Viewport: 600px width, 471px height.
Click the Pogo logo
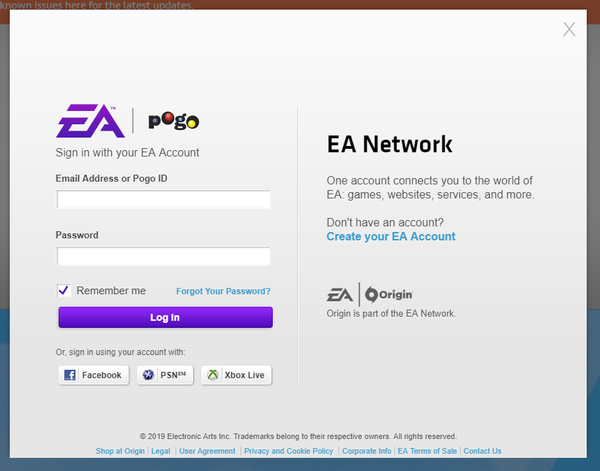pyautogui.click(x=174, y=122)
